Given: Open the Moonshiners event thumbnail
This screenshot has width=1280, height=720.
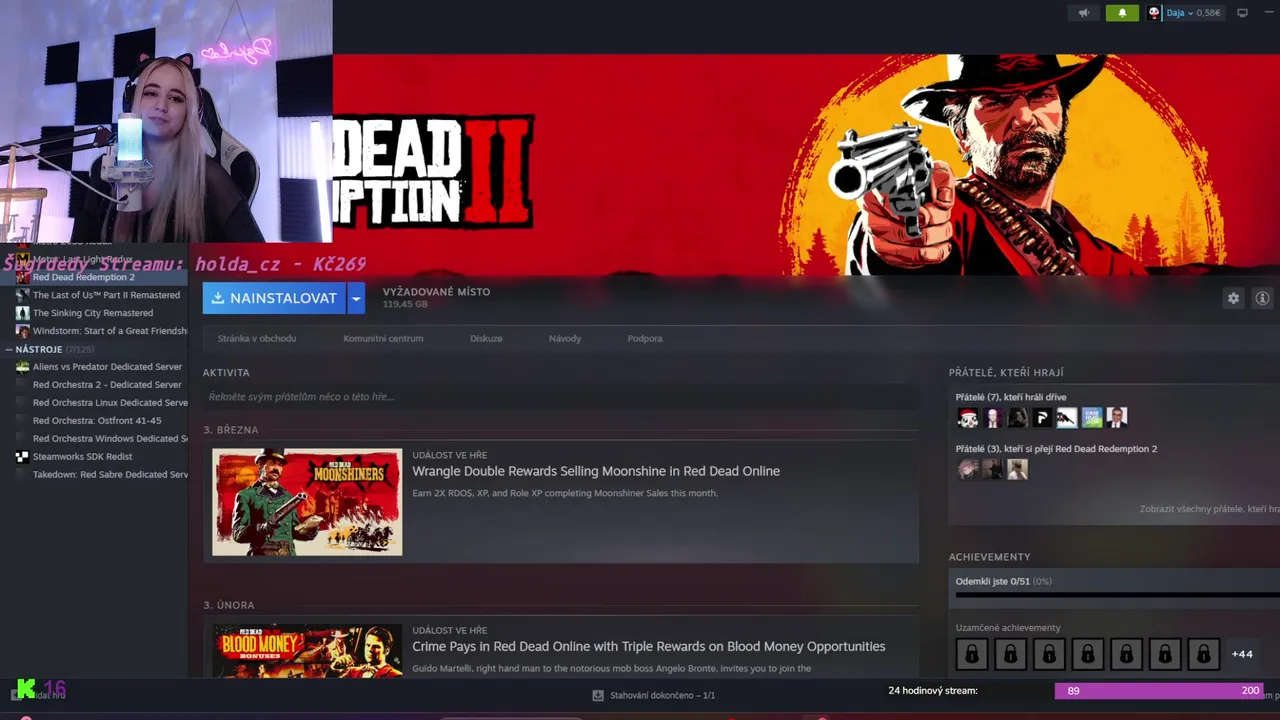Looking at the screenshot, I should click(x=307, y=502).
